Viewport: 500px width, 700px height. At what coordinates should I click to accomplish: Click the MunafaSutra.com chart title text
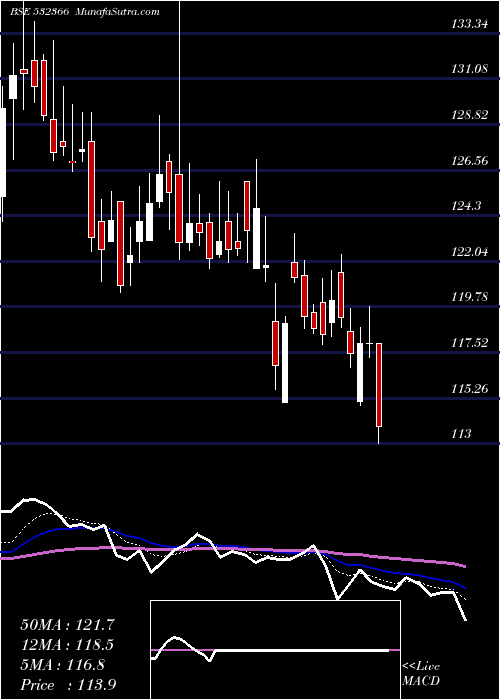pos(118,12)
